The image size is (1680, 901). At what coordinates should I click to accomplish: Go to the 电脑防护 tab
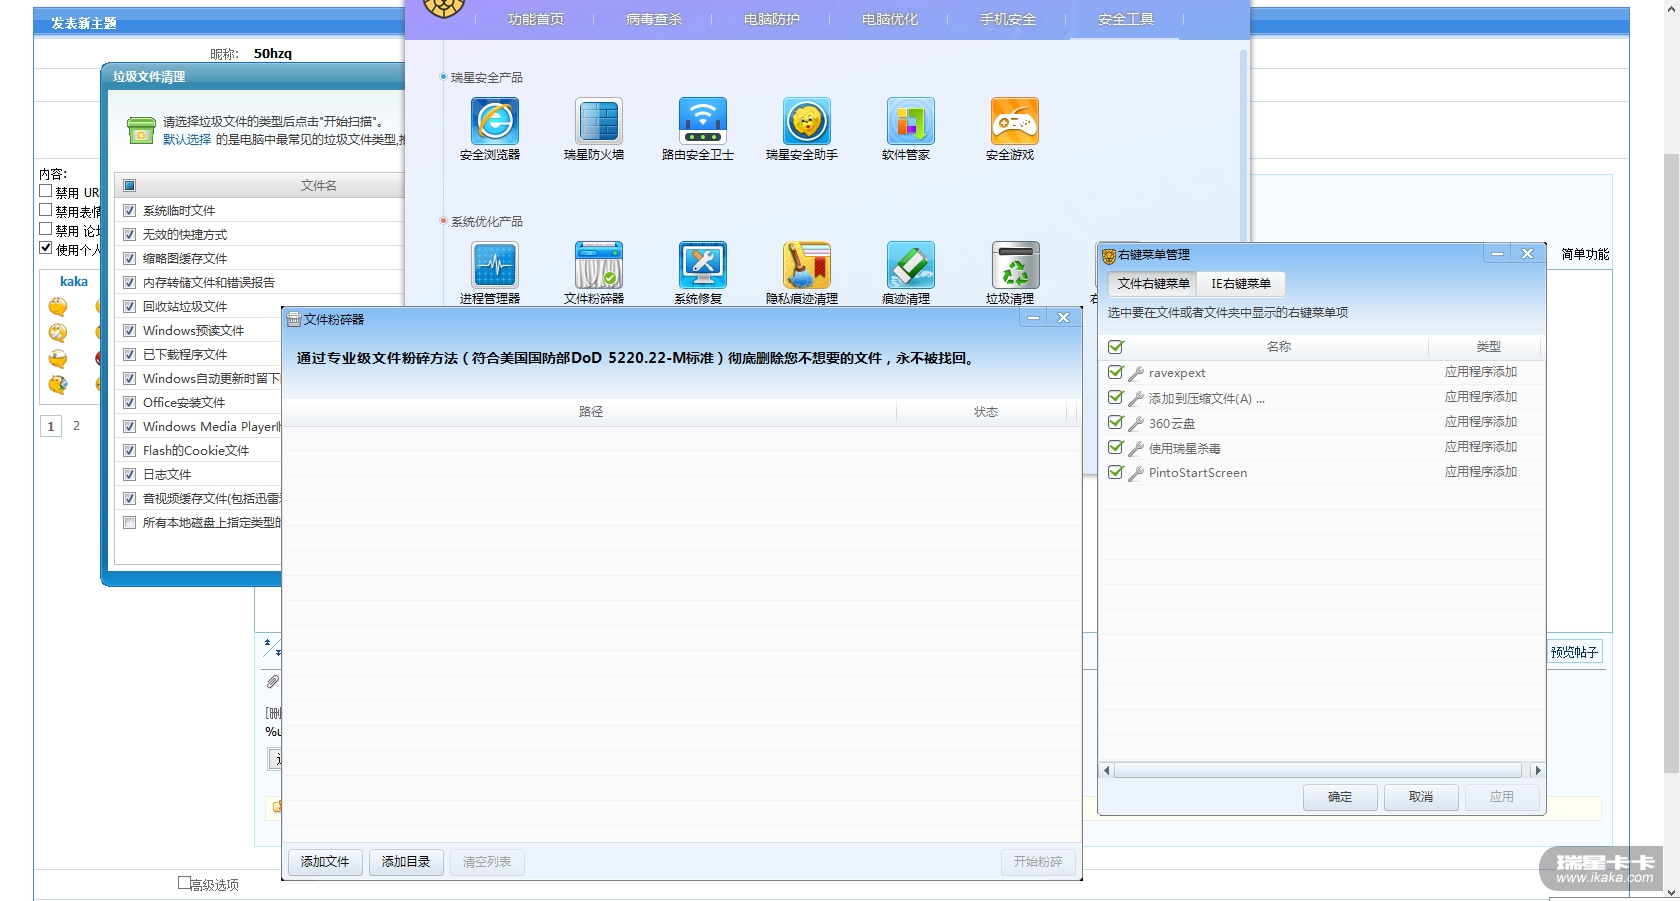772,19
